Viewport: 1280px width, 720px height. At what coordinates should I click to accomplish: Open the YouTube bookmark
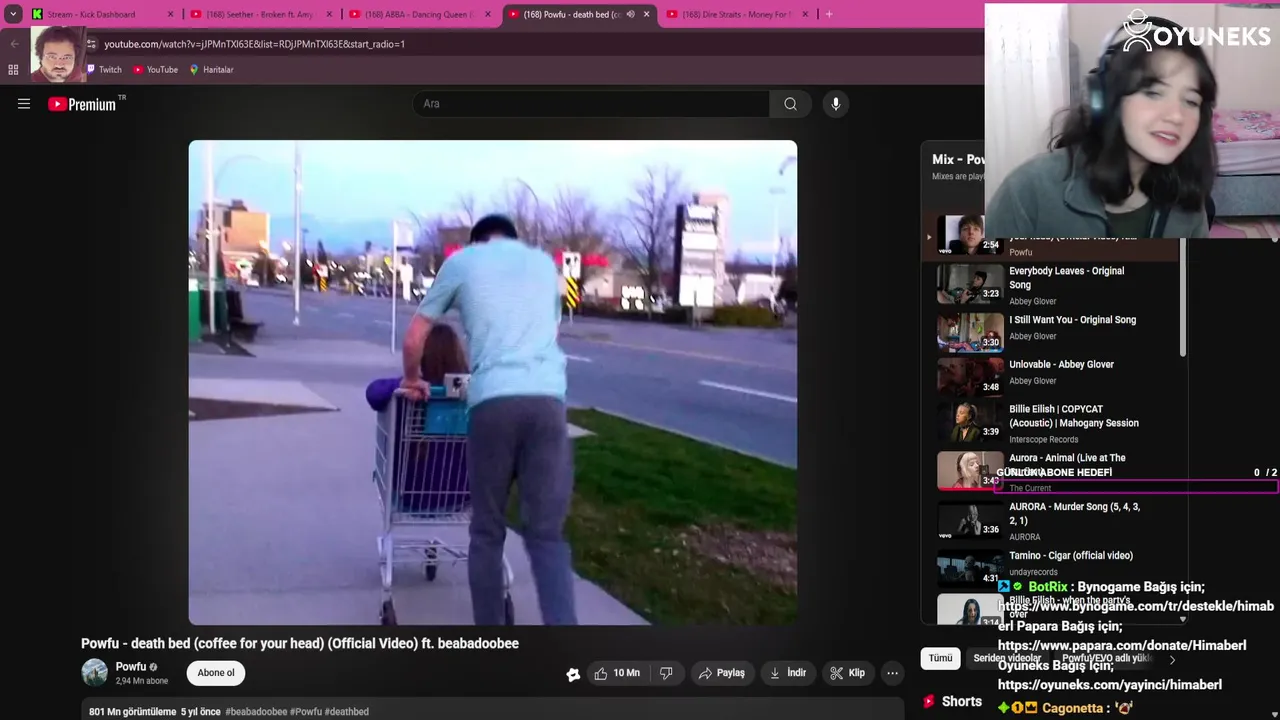(155, 70)
